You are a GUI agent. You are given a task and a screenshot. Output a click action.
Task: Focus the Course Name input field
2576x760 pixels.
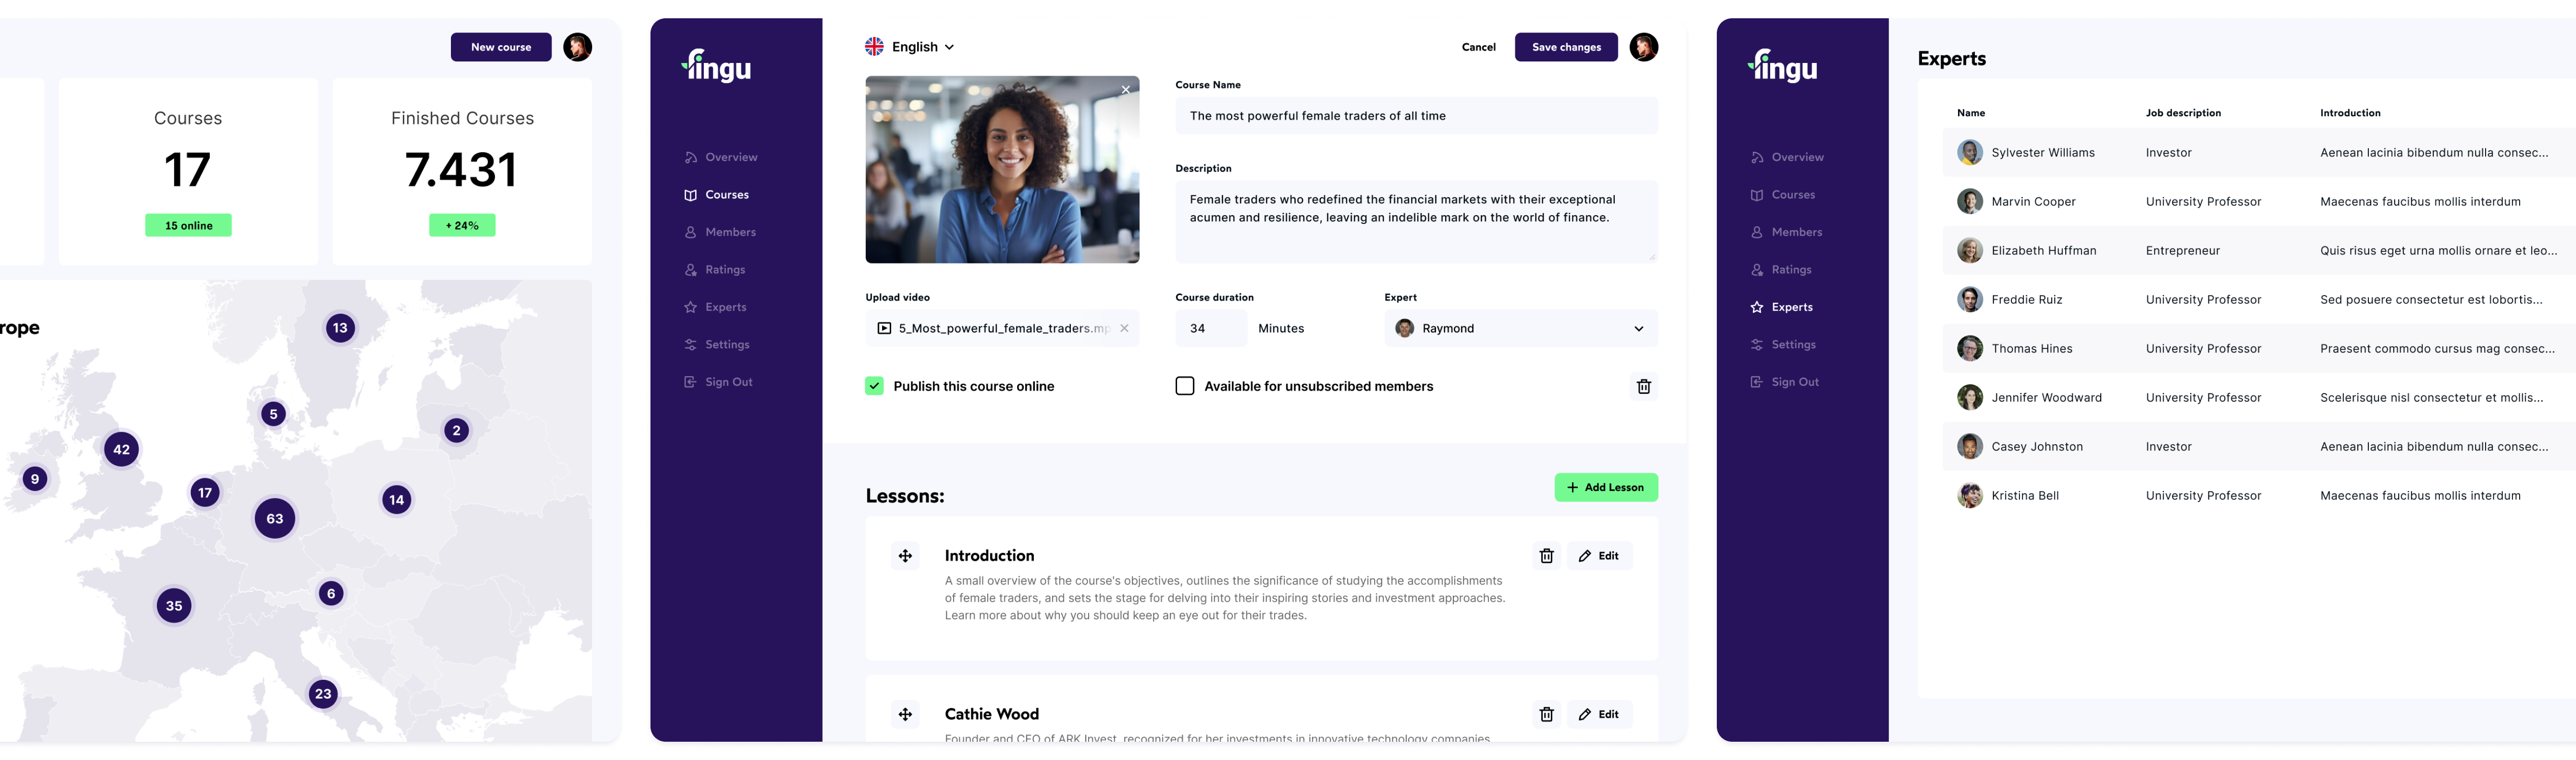pyautogui.click(x=1416, y=116)
